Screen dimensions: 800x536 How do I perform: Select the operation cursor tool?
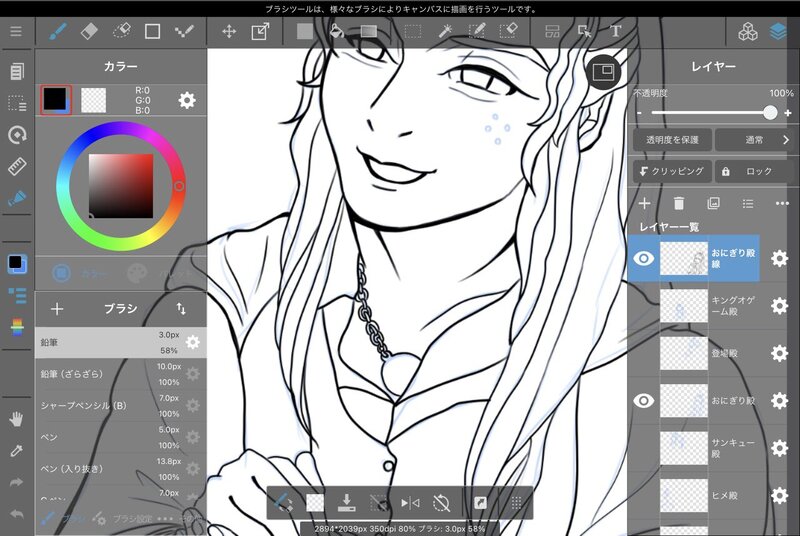pos(584,31)
